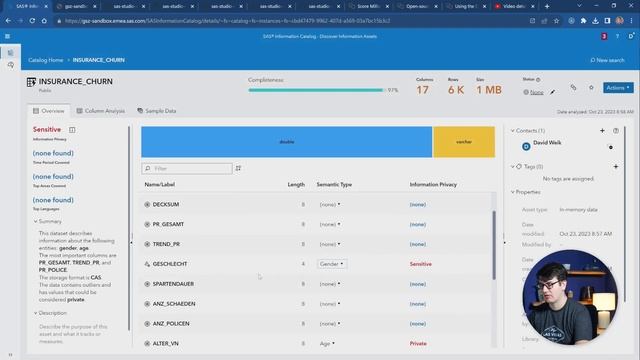Viewport: 640px width, 360px height.
Task: Bookmark this page with the star
Action: [x=556, y=21]
